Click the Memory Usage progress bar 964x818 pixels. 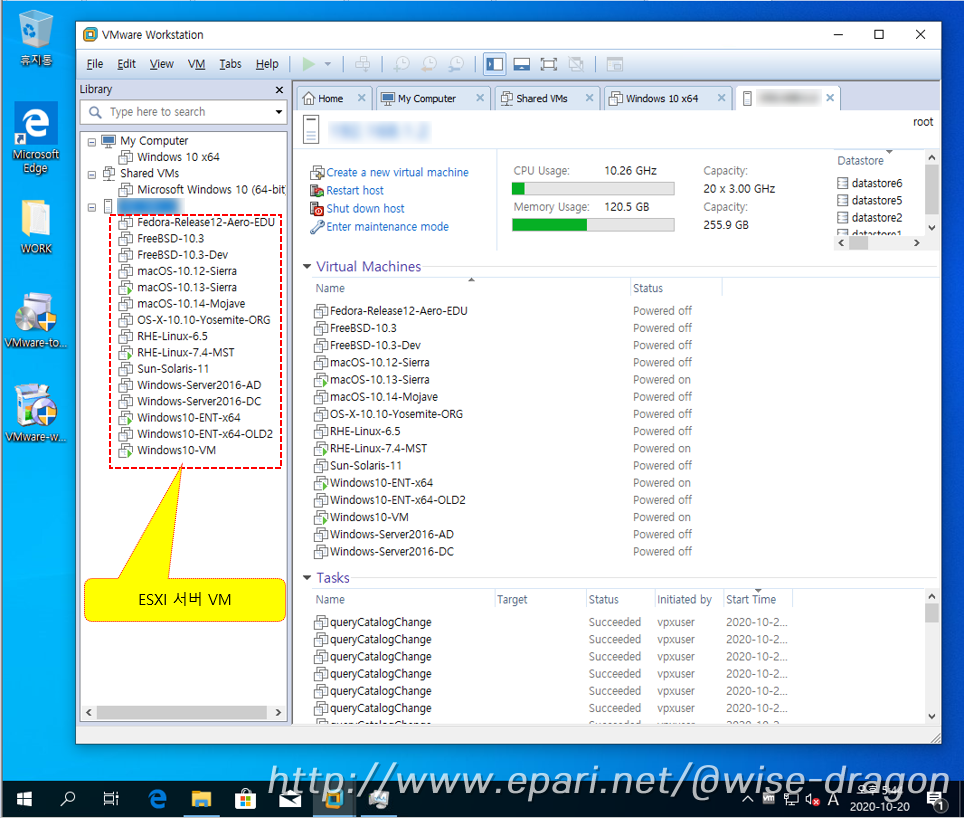point(593,225)
